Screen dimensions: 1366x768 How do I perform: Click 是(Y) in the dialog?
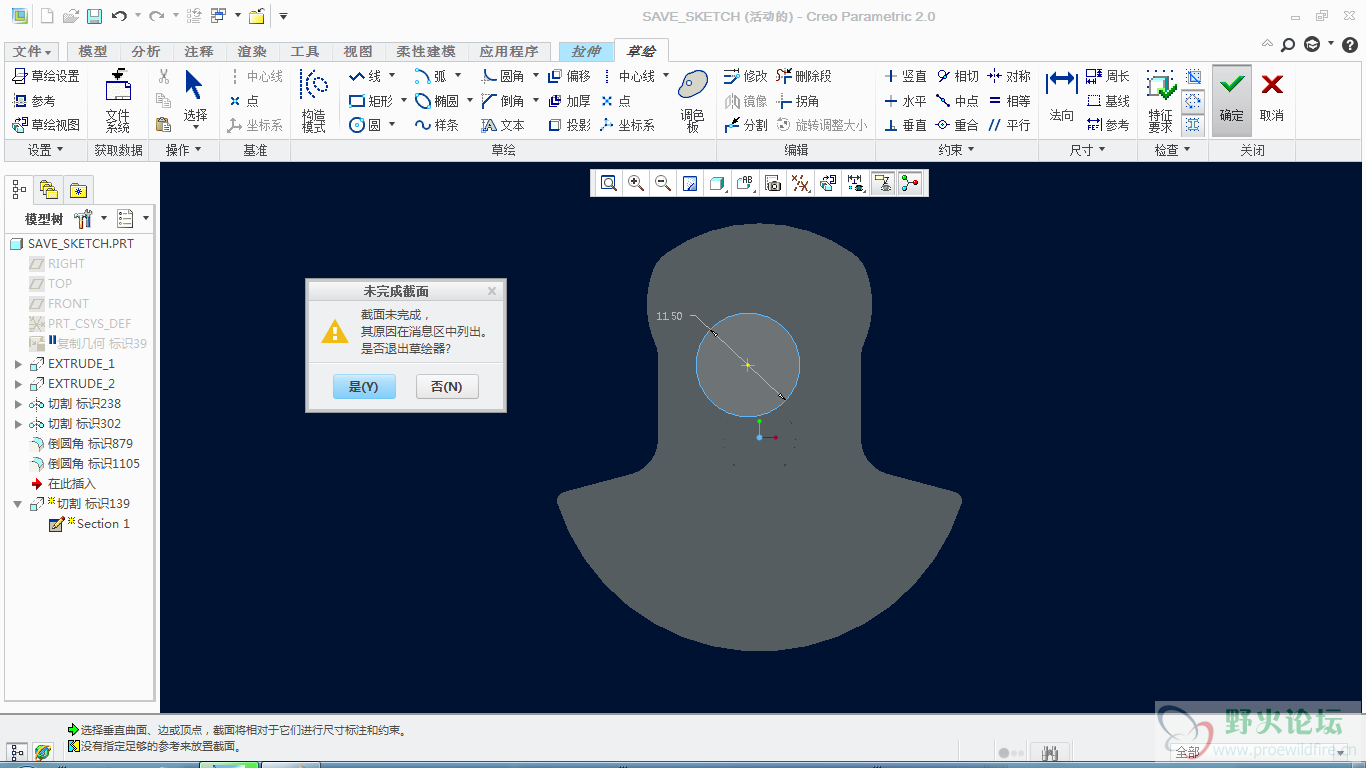(364, 387)
